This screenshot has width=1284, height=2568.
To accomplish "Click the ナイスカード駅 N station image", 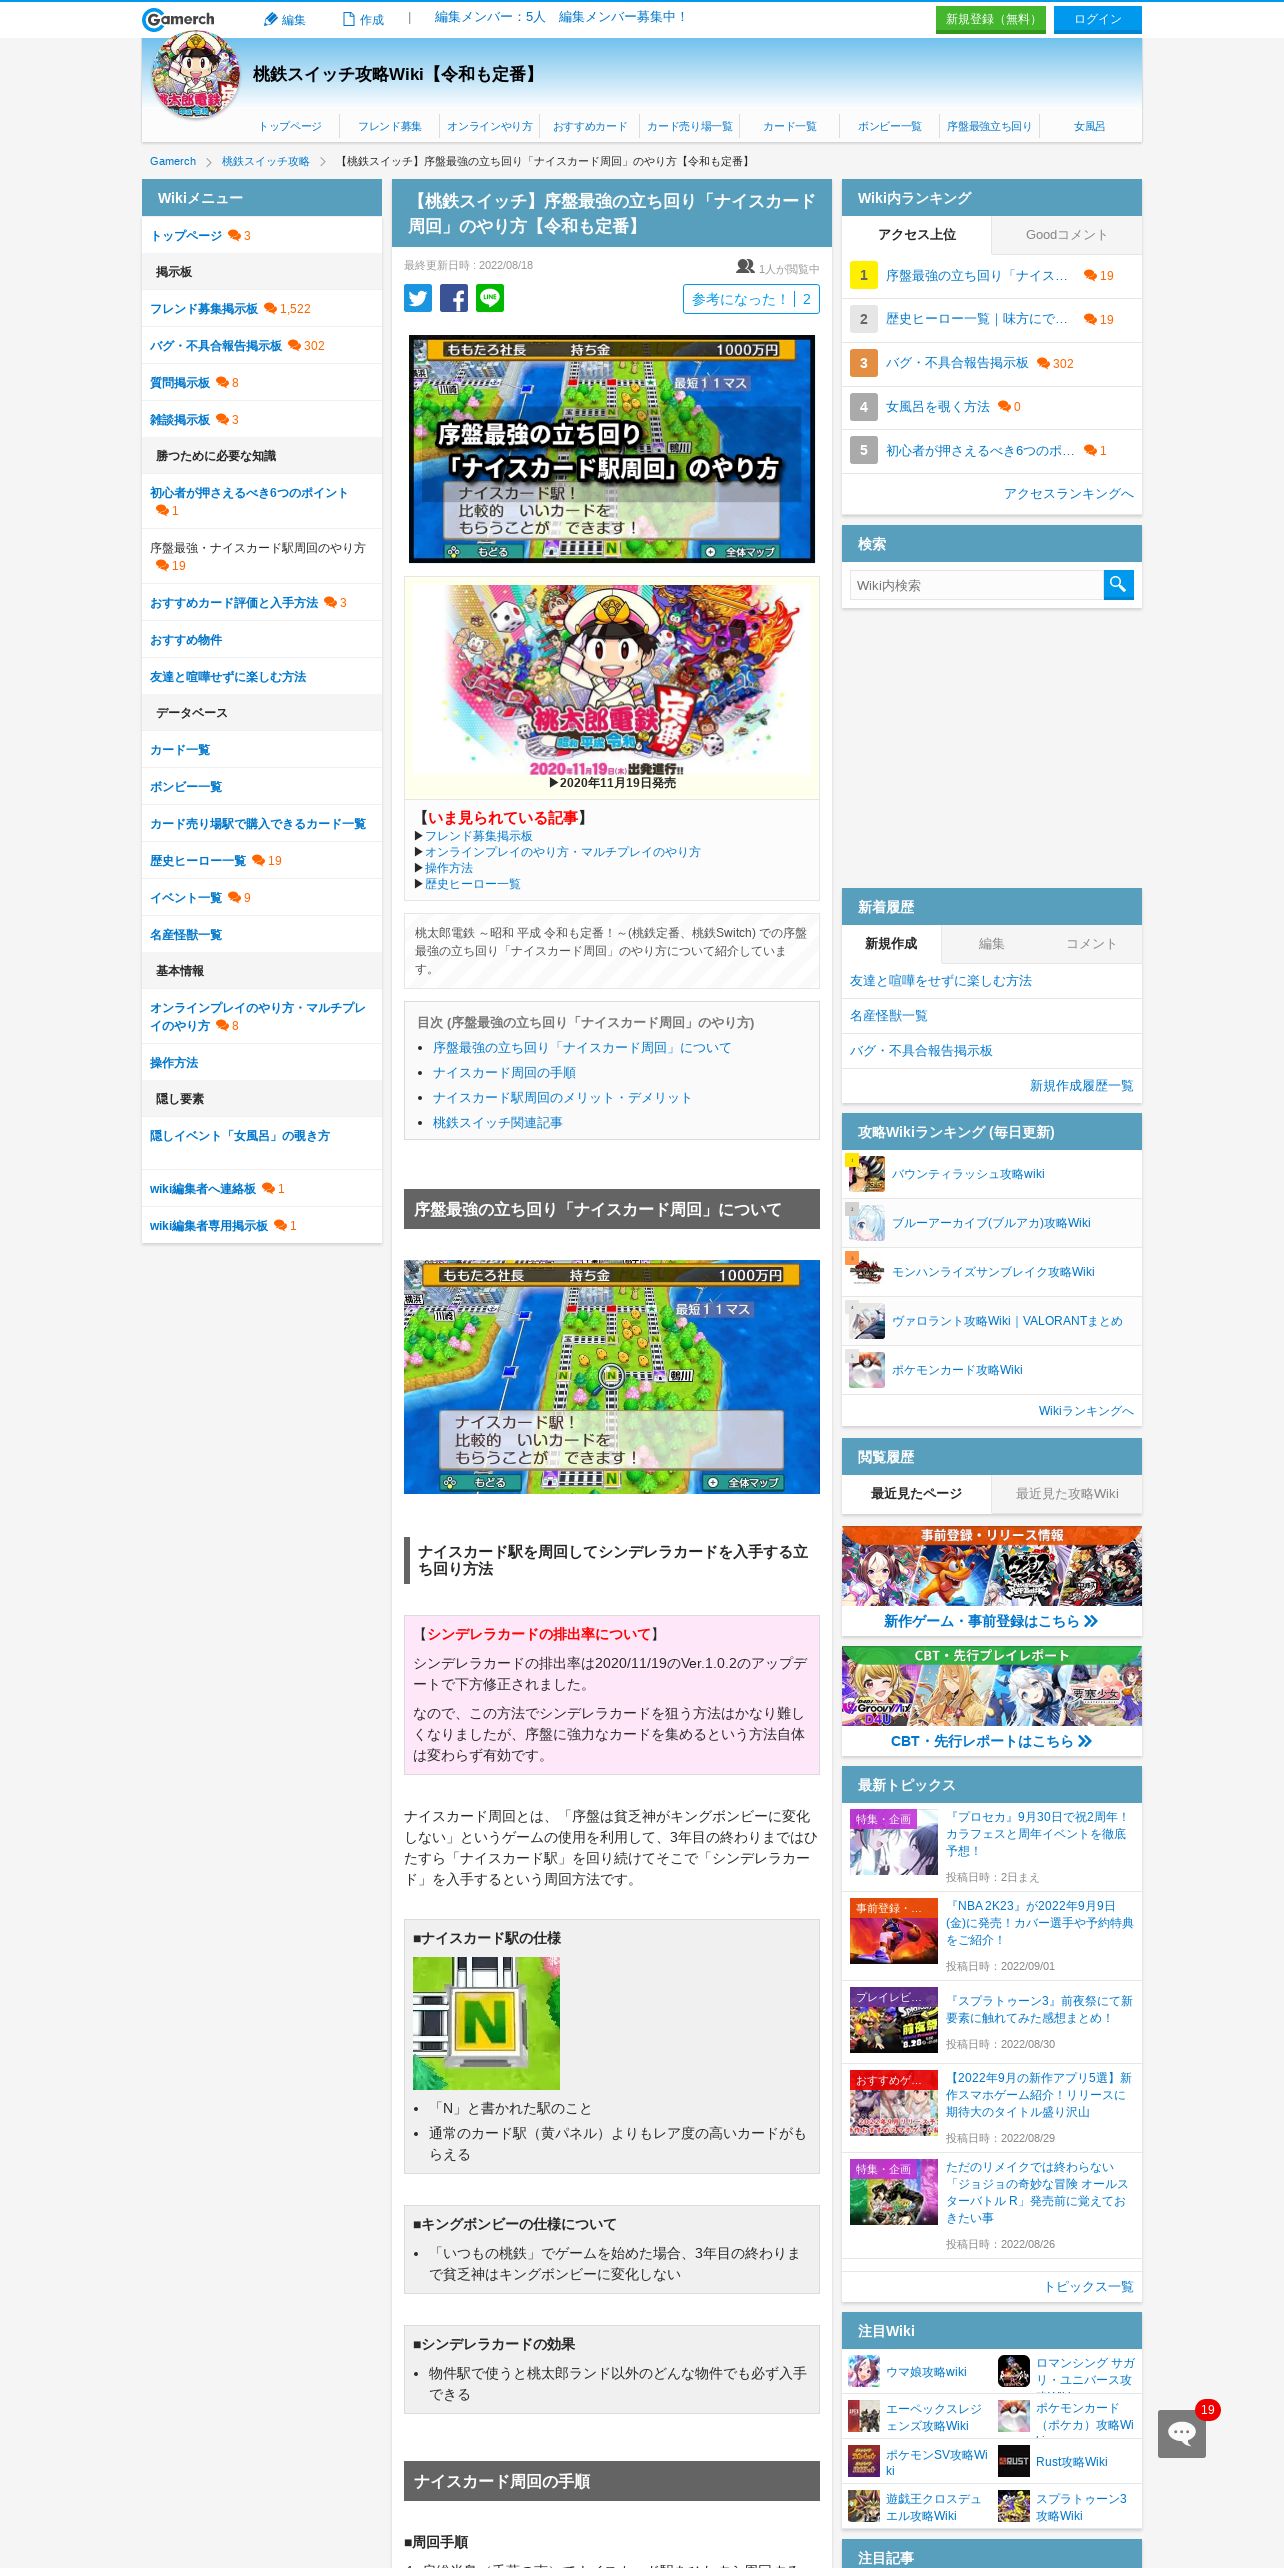I will pos(486,2023).
